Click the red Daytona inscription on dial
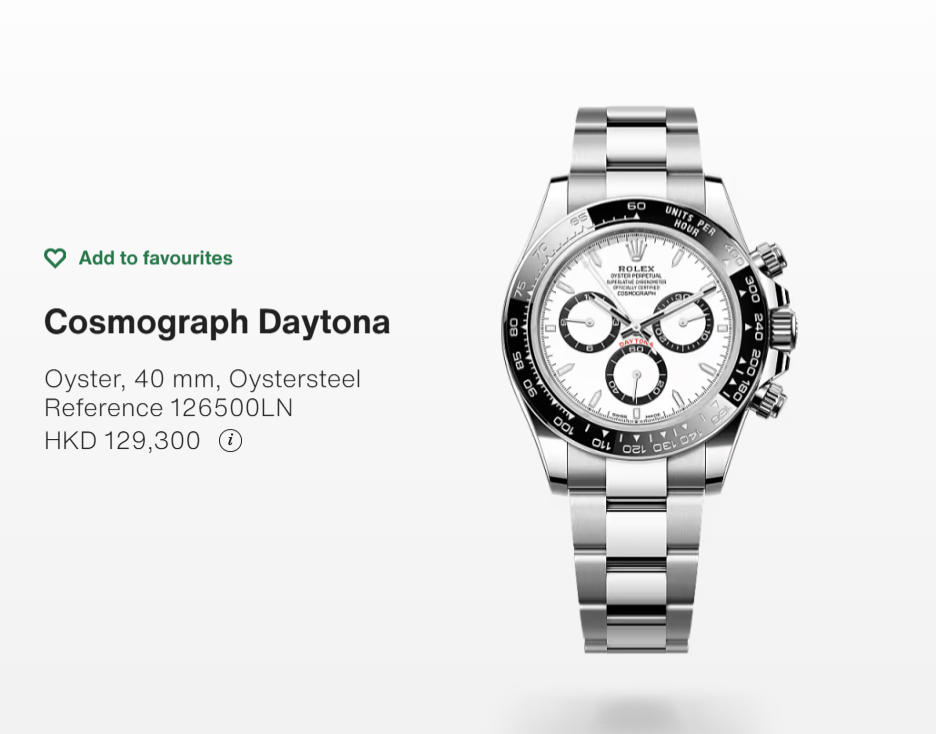The height and width of the screenshot is (734, 936). pos(636,344)
